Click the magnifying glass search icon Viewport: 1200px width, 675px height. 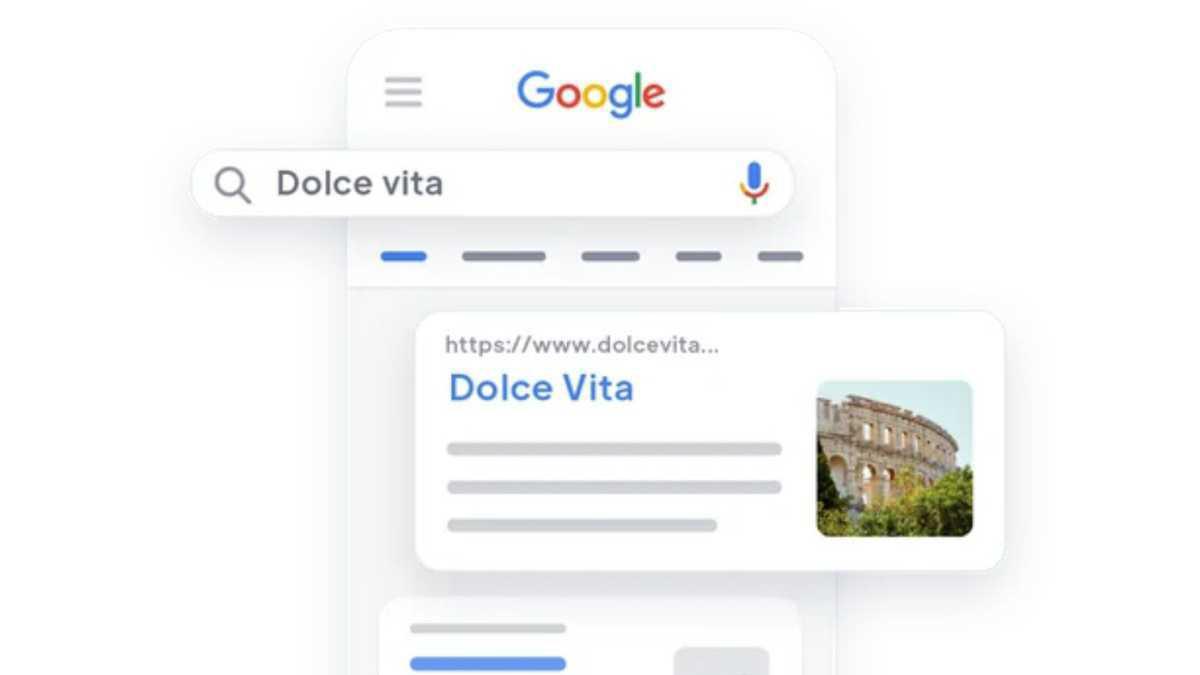[232, 185]
